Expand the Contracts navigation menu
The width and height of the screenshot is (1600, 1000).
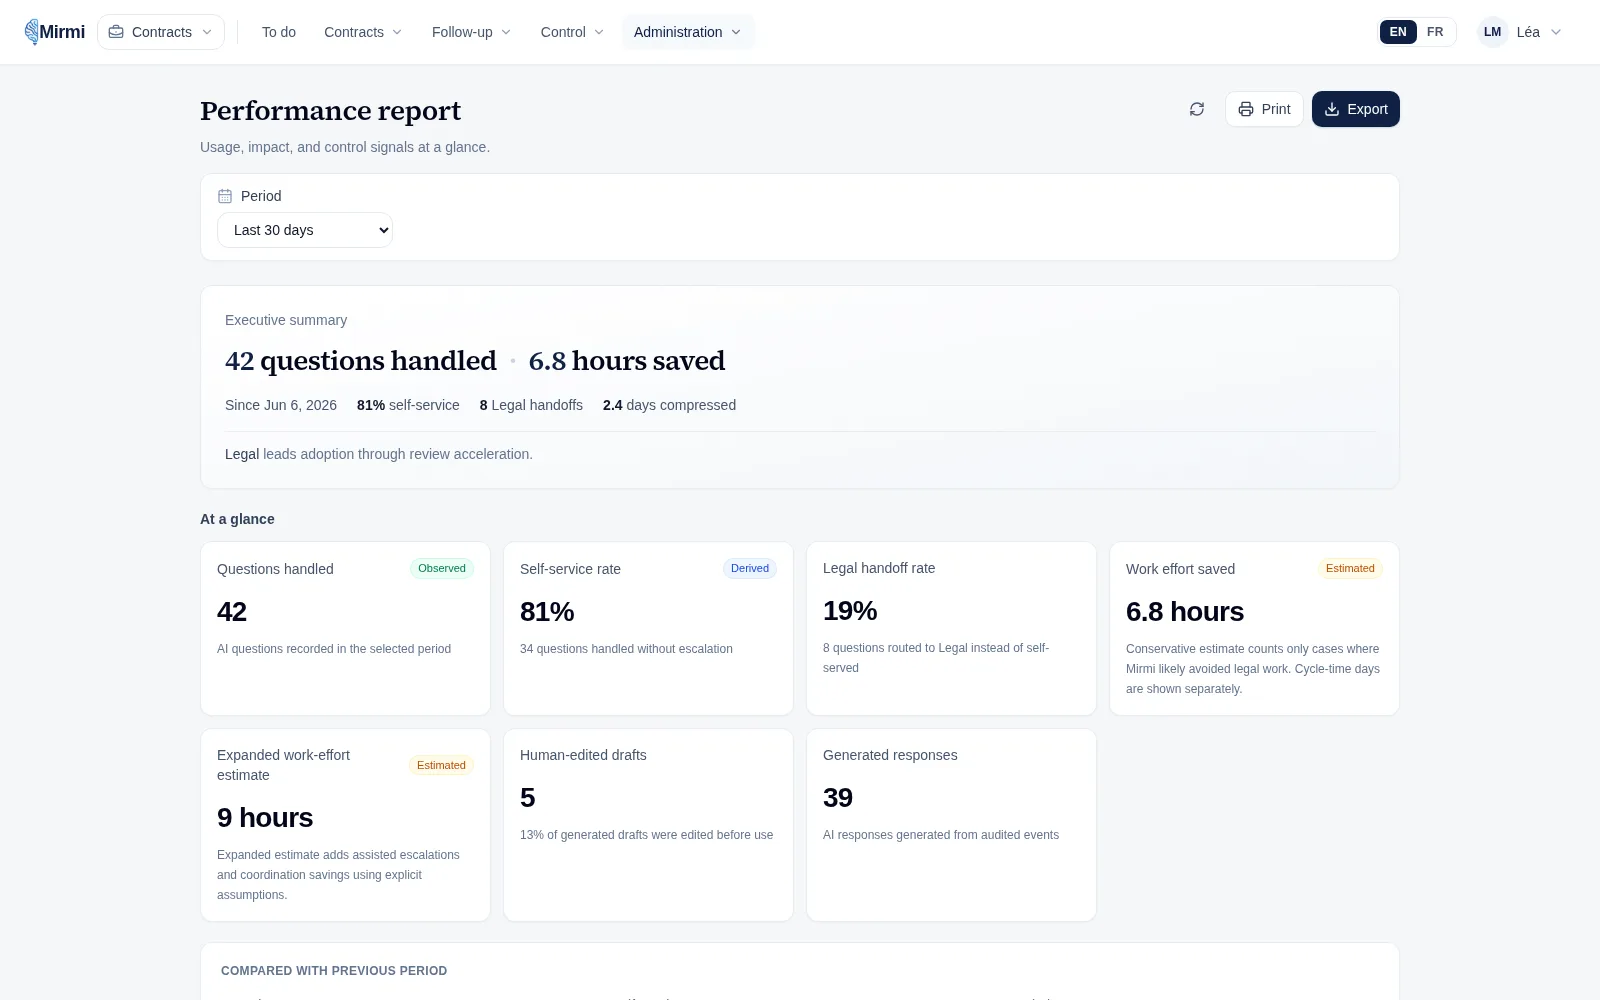(363, 32)
